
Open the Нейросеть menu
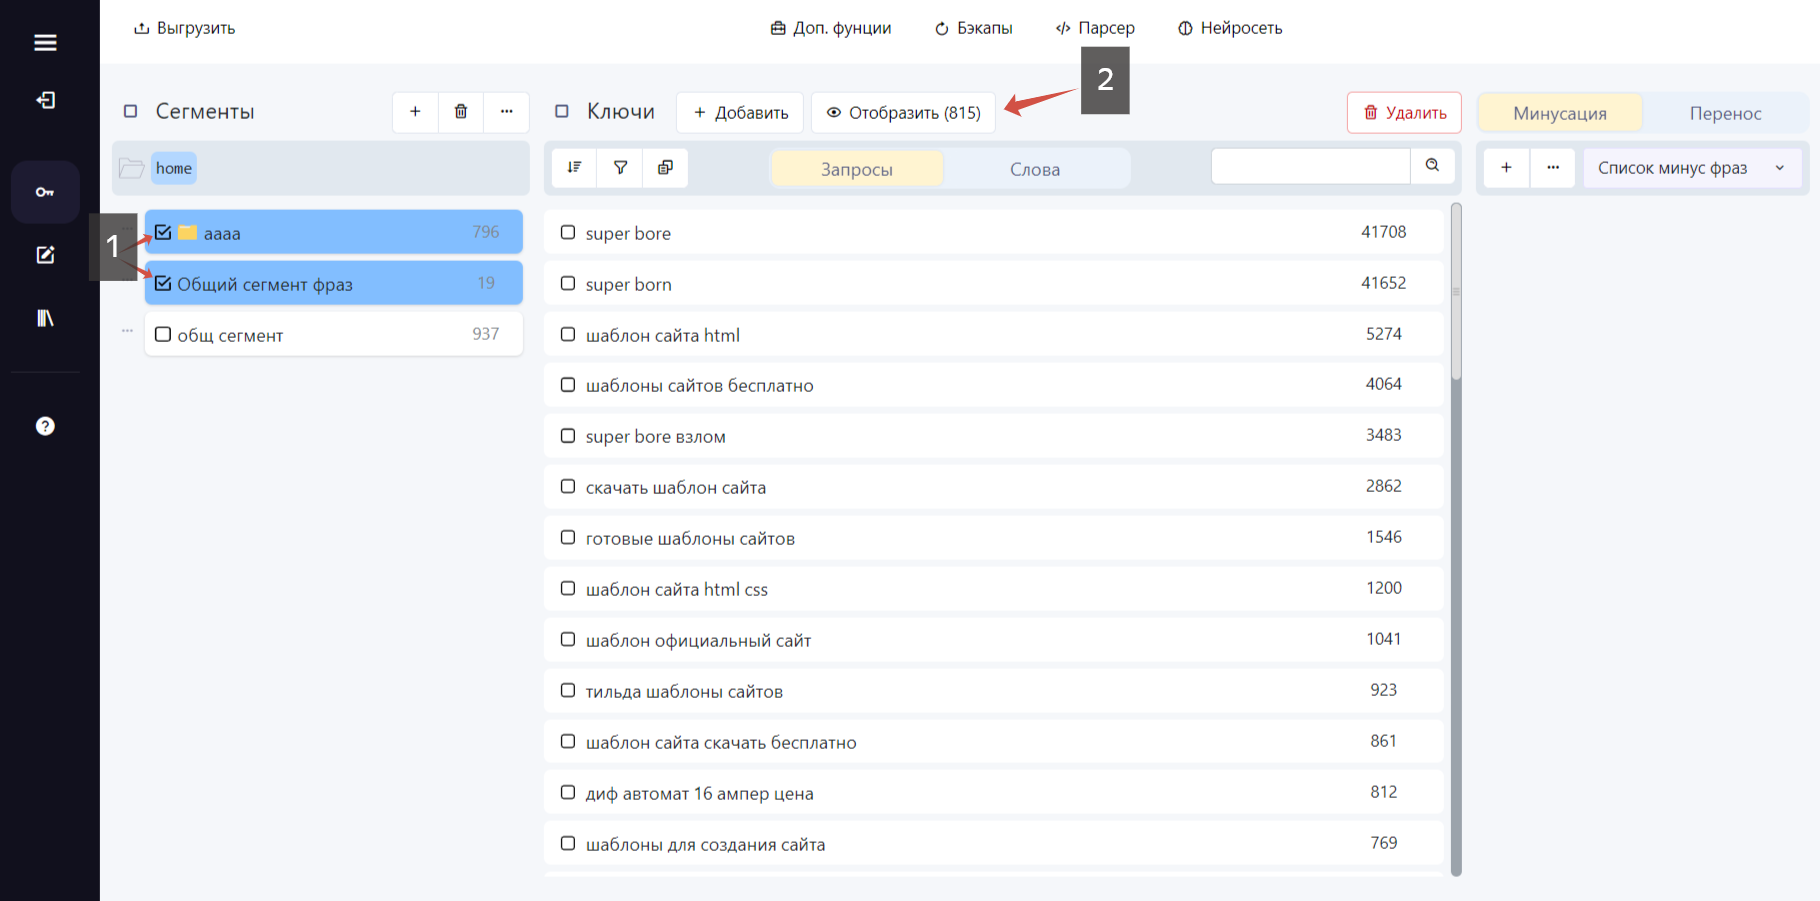tap(1230, 28)
